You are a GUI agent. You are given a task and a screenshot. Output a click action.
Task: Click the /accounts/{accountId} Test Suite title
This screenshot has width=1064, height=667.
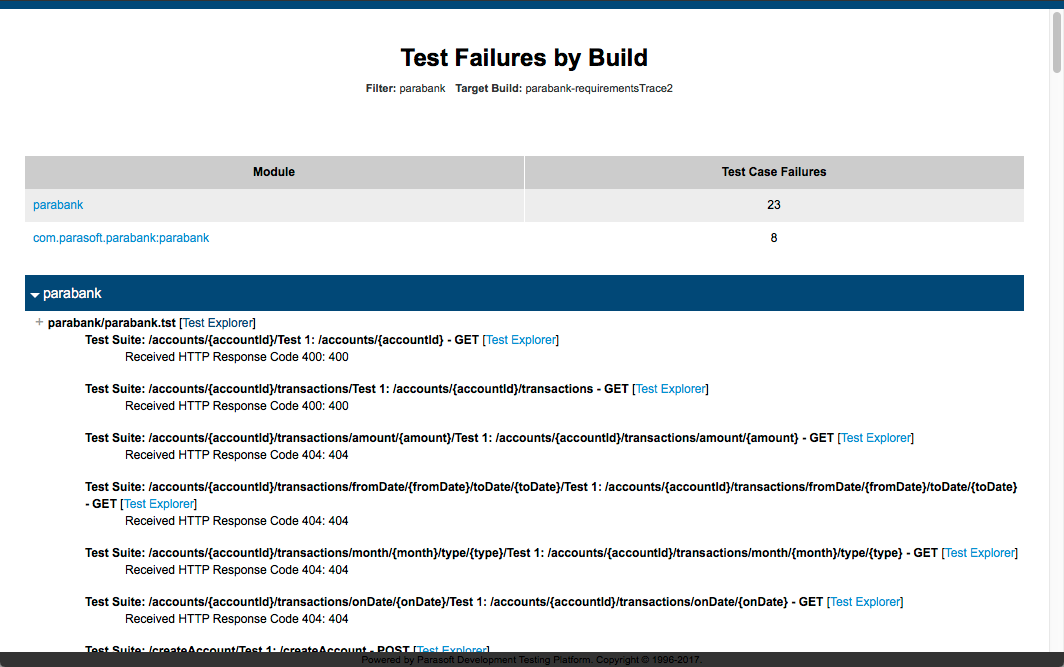(x=282, y=340)
